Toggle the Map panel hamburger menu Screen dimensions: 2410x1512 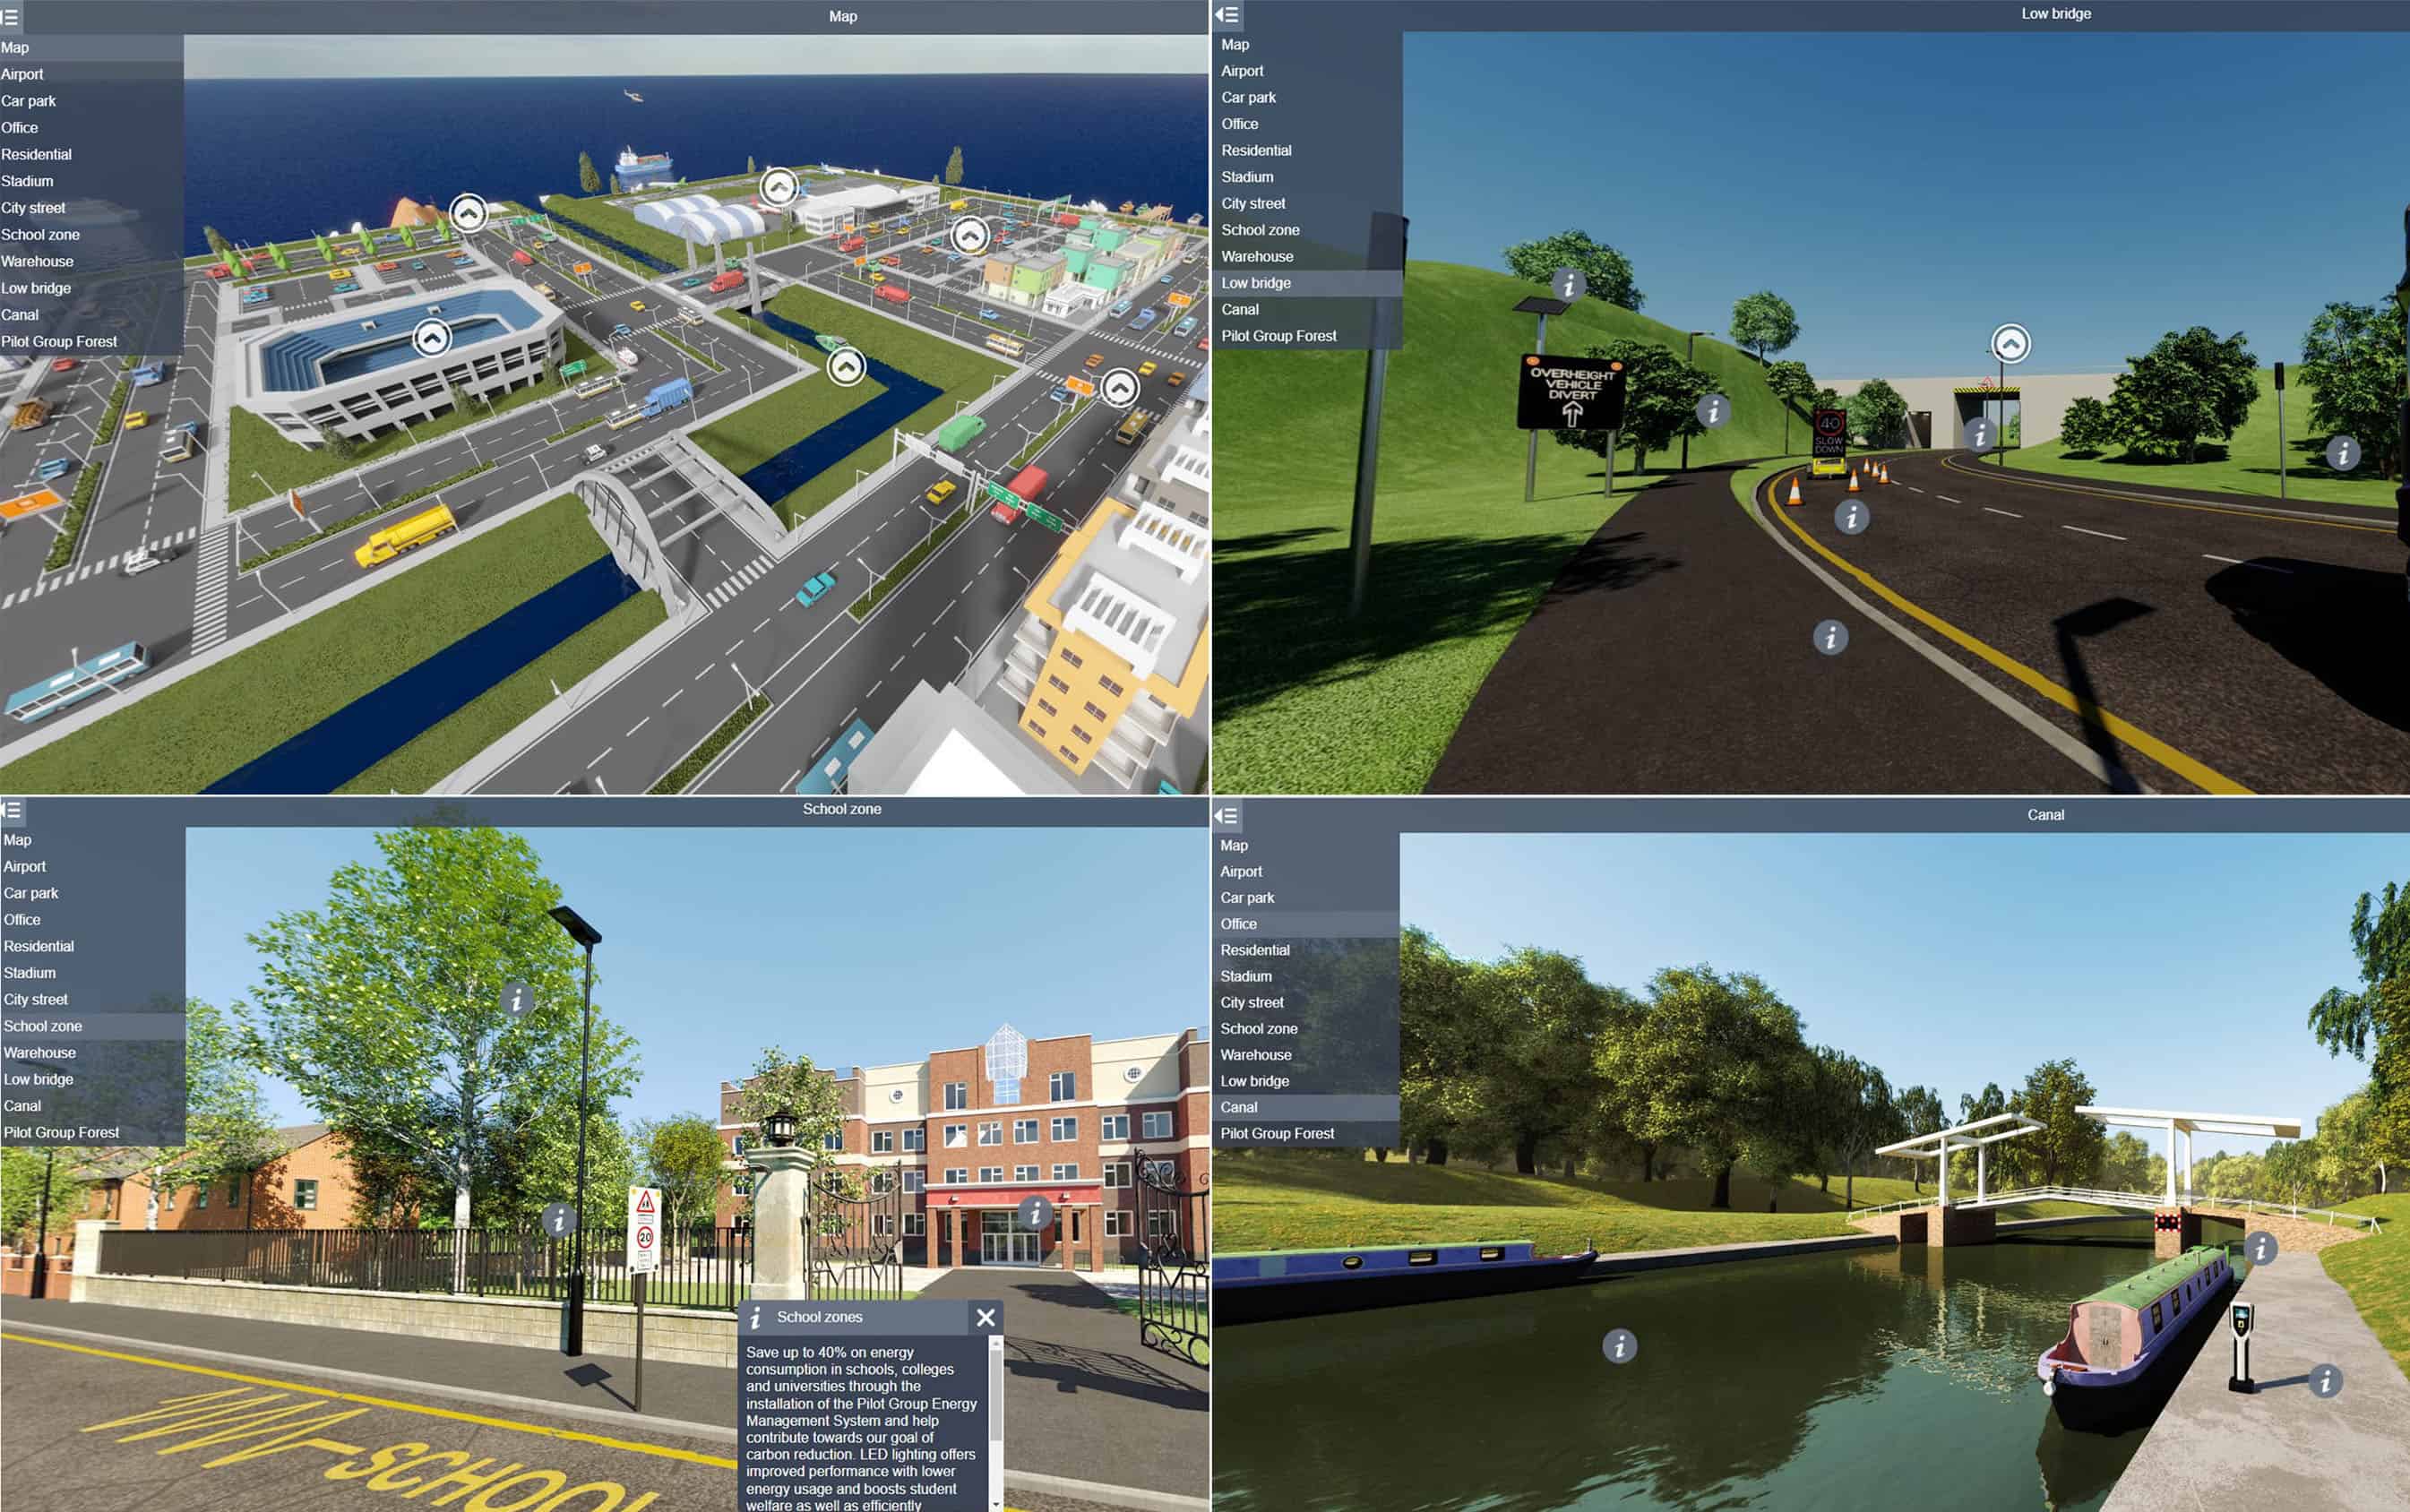(10, 16)
